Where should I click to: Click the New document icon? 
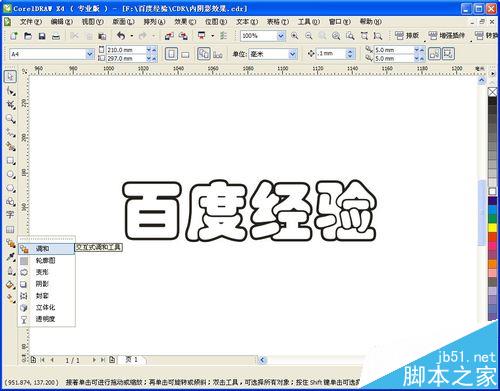[x=14, y=36]
